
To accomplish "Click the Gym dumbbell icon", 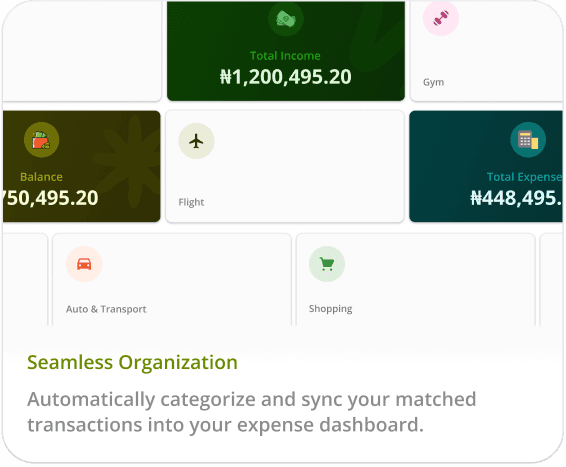I will [441, 18].
